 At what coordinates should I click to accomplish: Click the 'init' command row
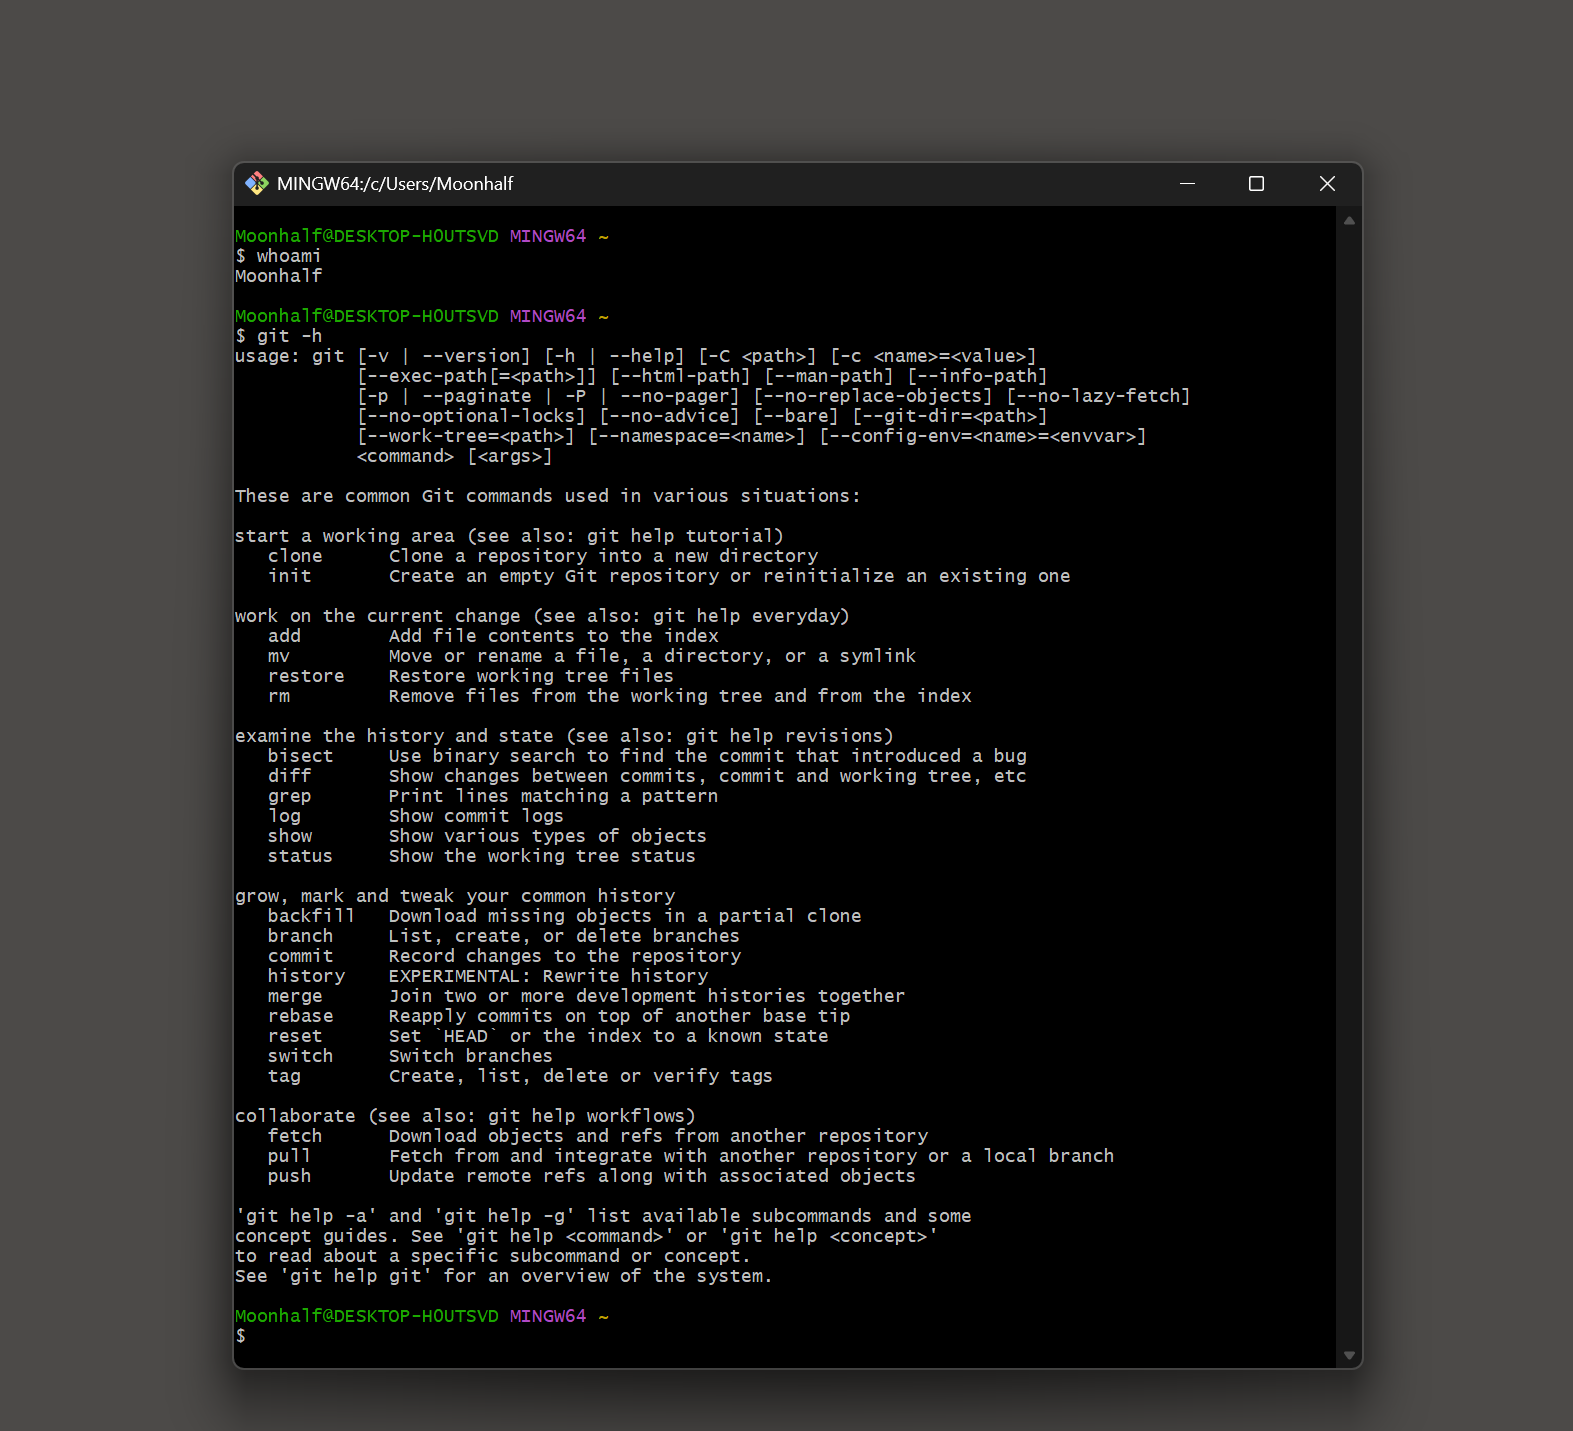tap(669, 576)
